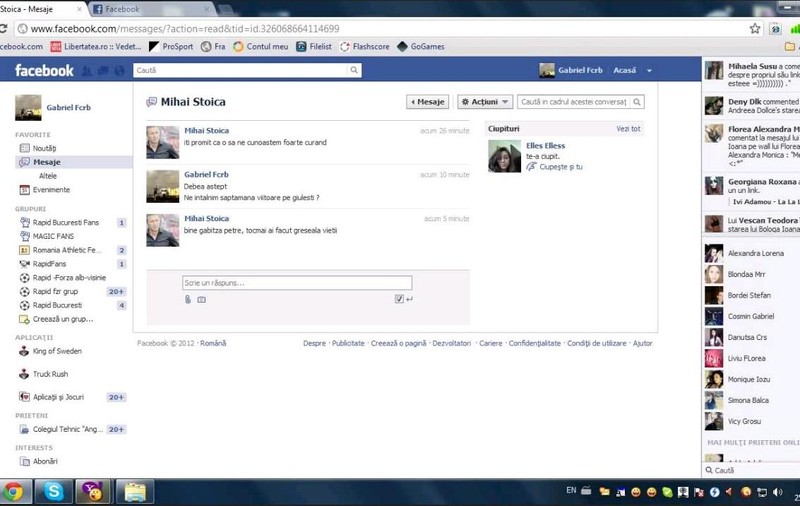This screenshot has width=800, height=506.
Task: Toggle the press-Enter-to-send checkbox
Action: pos(399,299)
